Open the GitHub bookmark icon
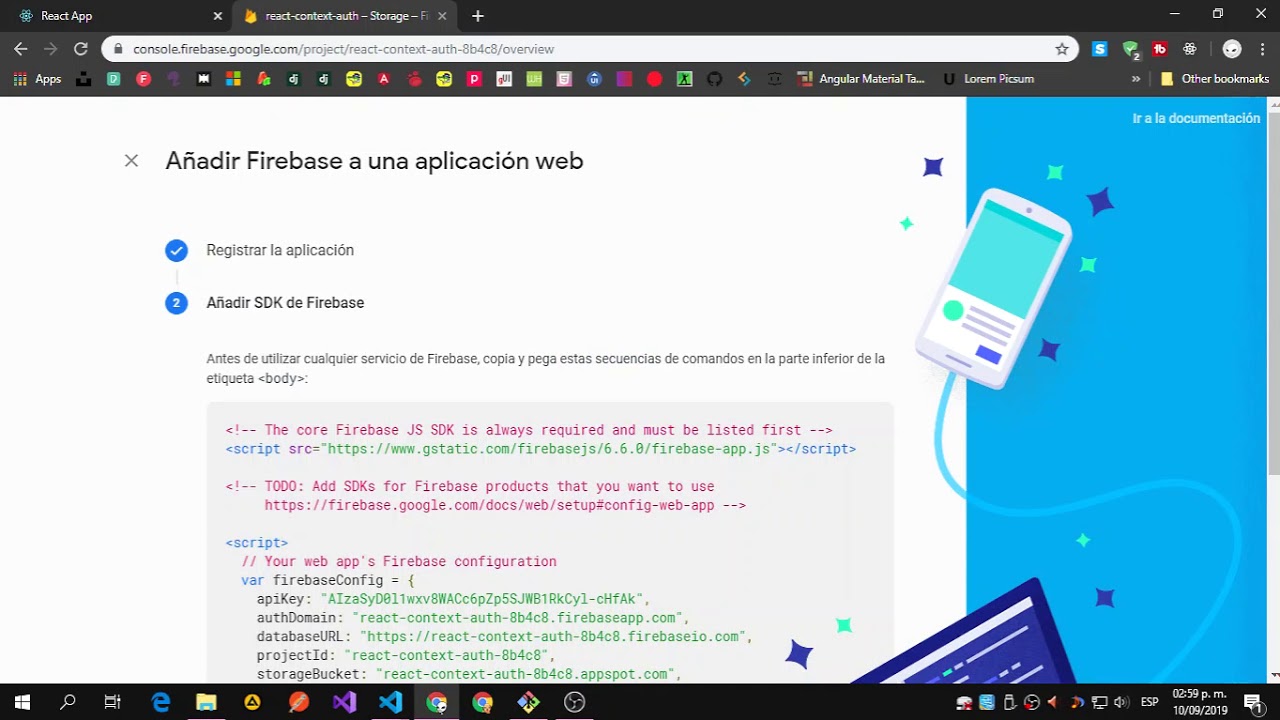The width and height of the screenshot is (1280, 720). 714,79
